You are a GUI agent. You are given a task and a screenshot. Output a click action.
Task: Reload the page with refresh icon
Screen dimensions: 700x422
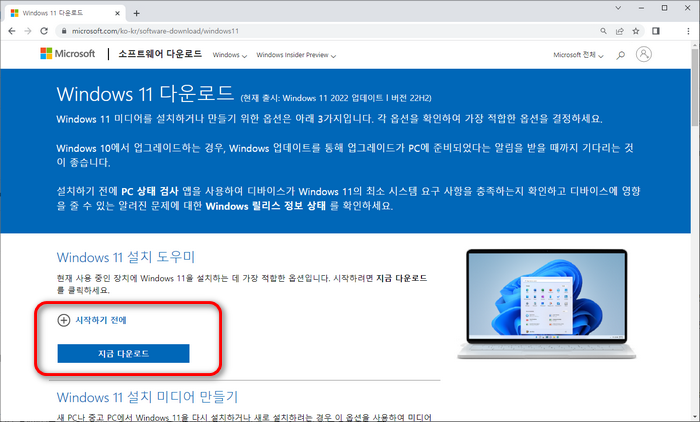(44, 31)
